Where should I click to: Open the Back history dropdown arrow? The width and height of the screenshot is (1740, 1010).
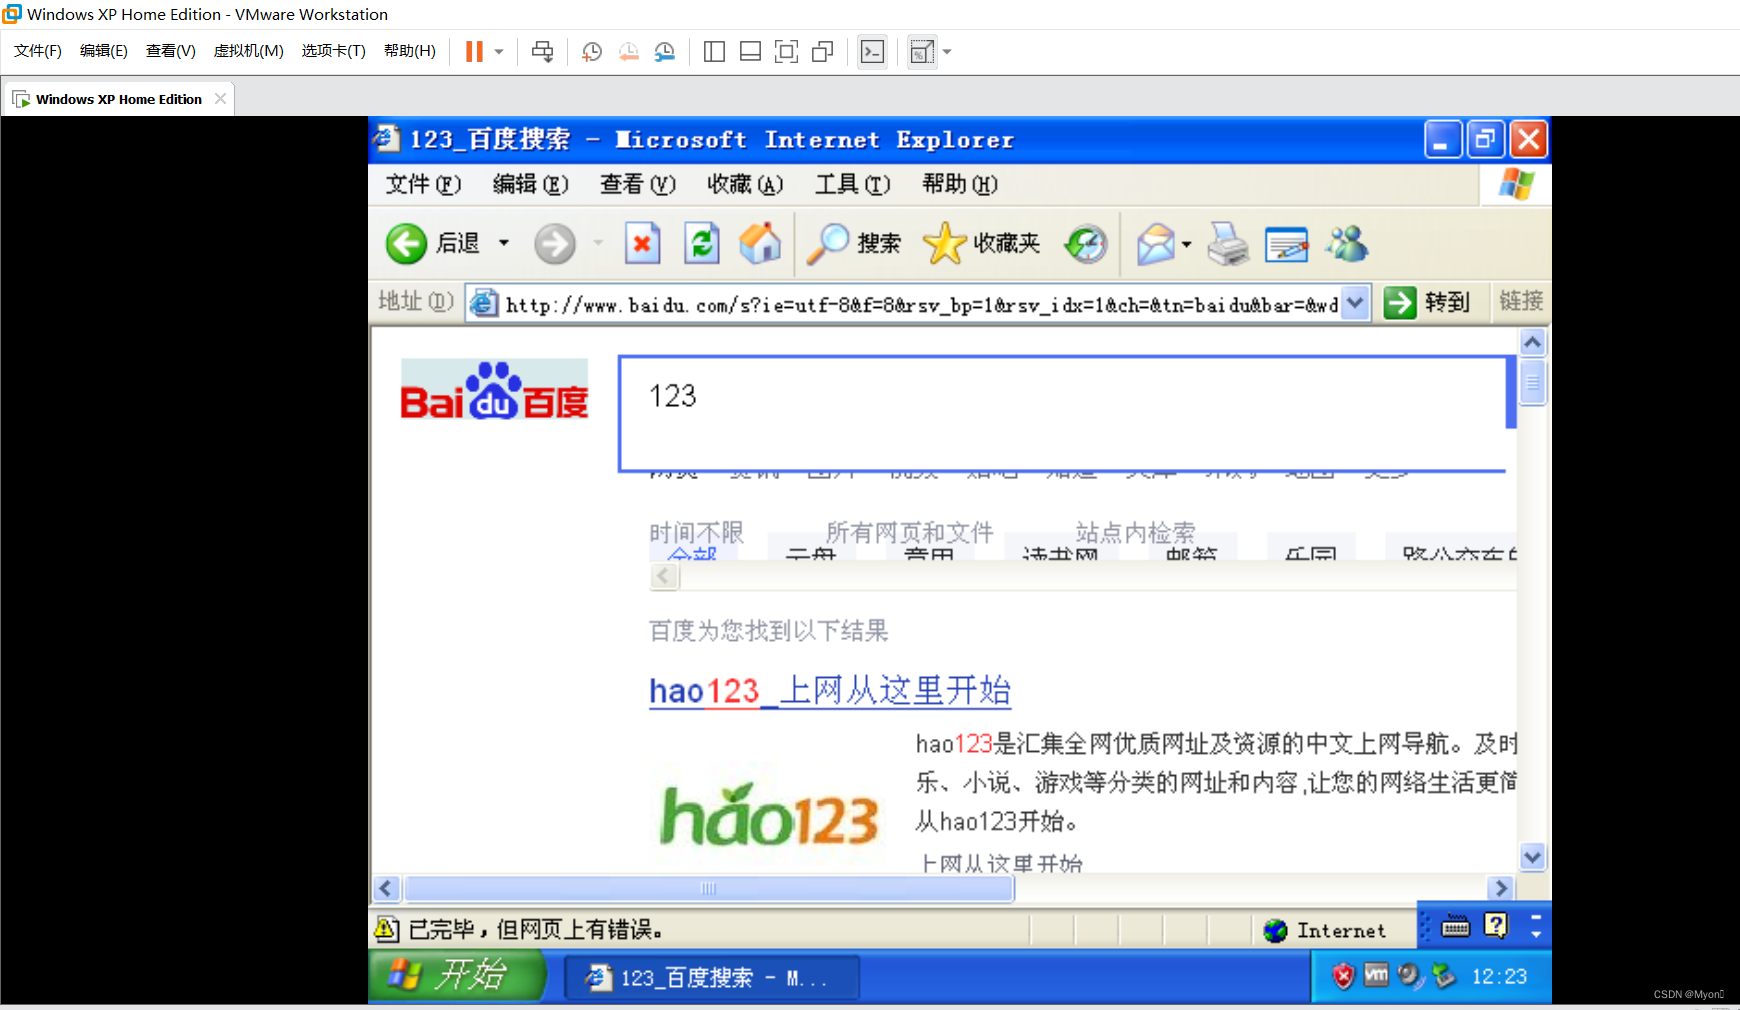(504, 243)
